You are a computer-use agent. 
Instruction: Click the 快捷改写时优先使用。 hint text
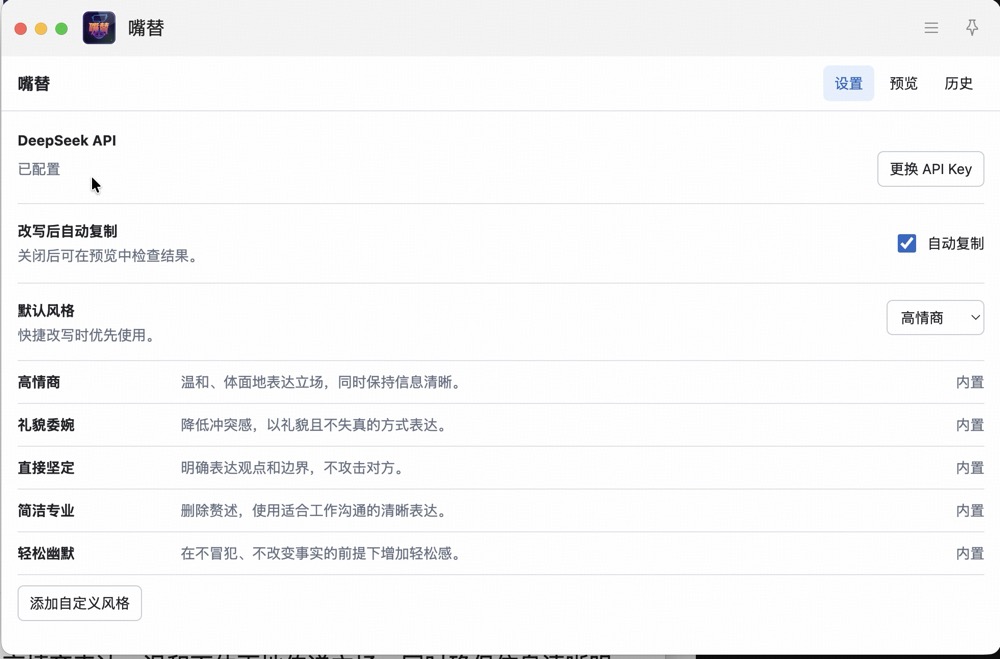click(x=87, y=335)
